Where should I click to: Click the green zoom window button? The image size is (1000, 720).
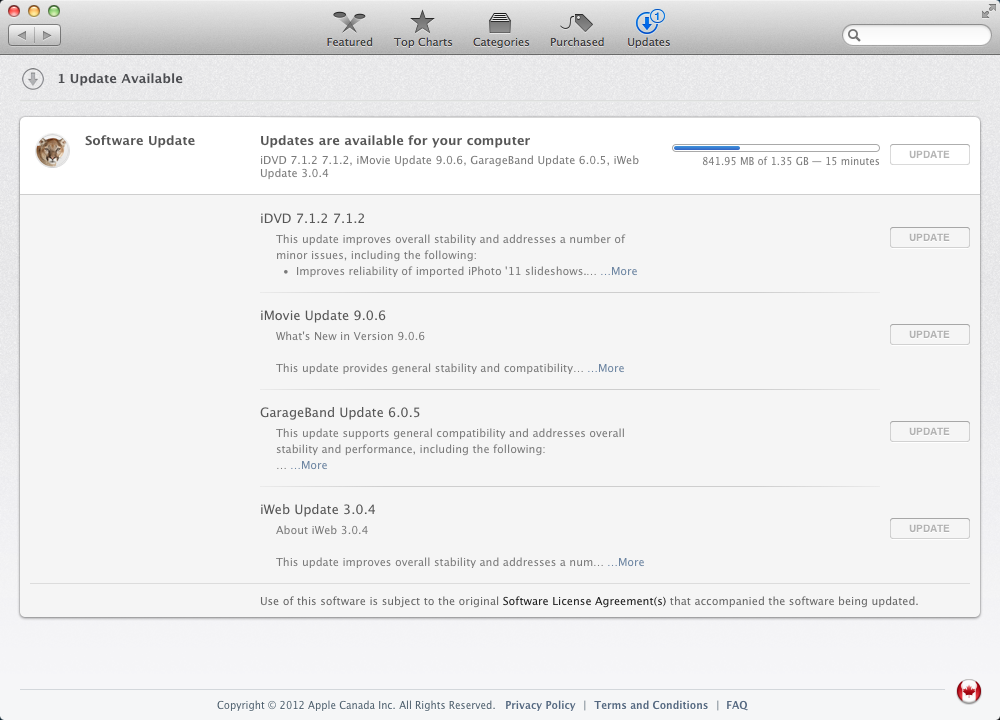point(54,11)
